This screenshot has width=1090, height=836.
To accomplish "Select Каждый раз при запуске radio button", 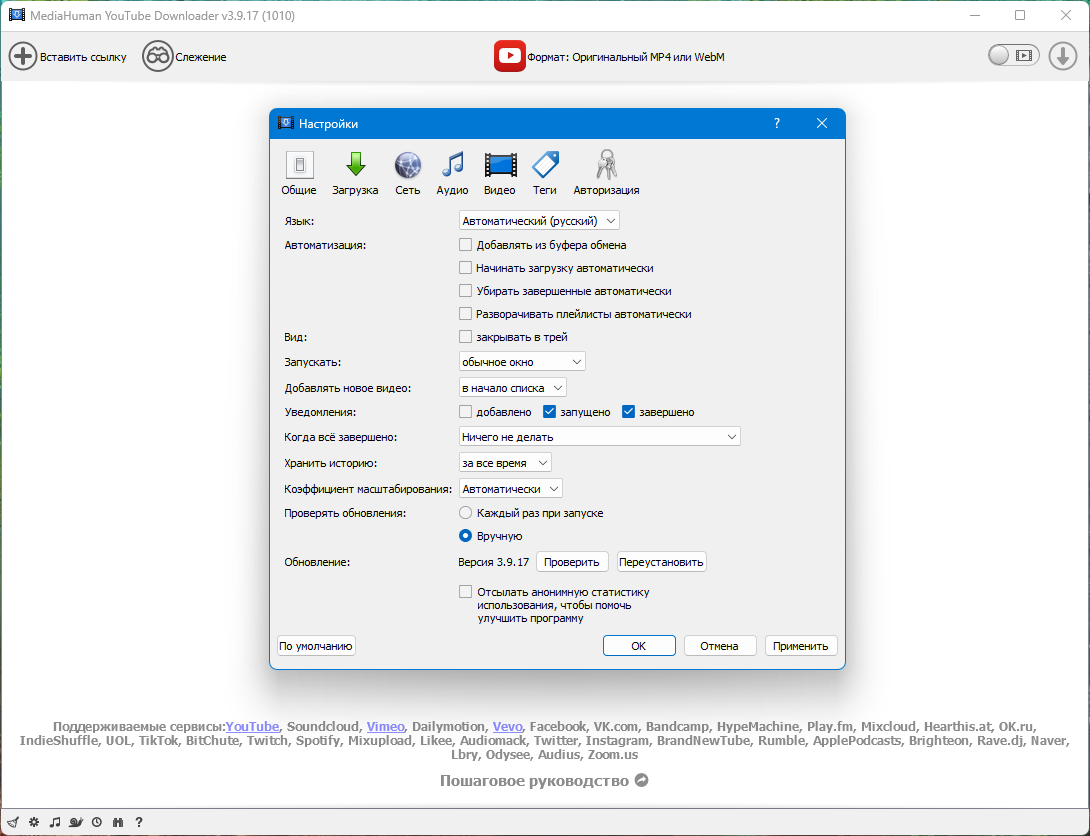I will tap(465, 513).
